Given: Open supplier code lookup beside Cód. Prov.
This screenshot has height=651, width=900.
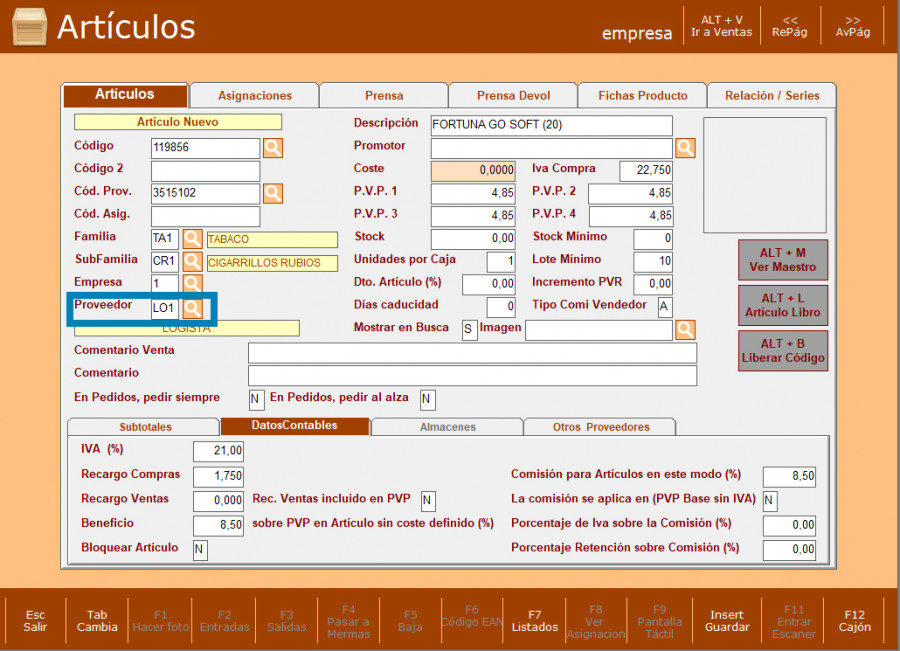Looking at the screenshot, I should [x=273, y=193].
